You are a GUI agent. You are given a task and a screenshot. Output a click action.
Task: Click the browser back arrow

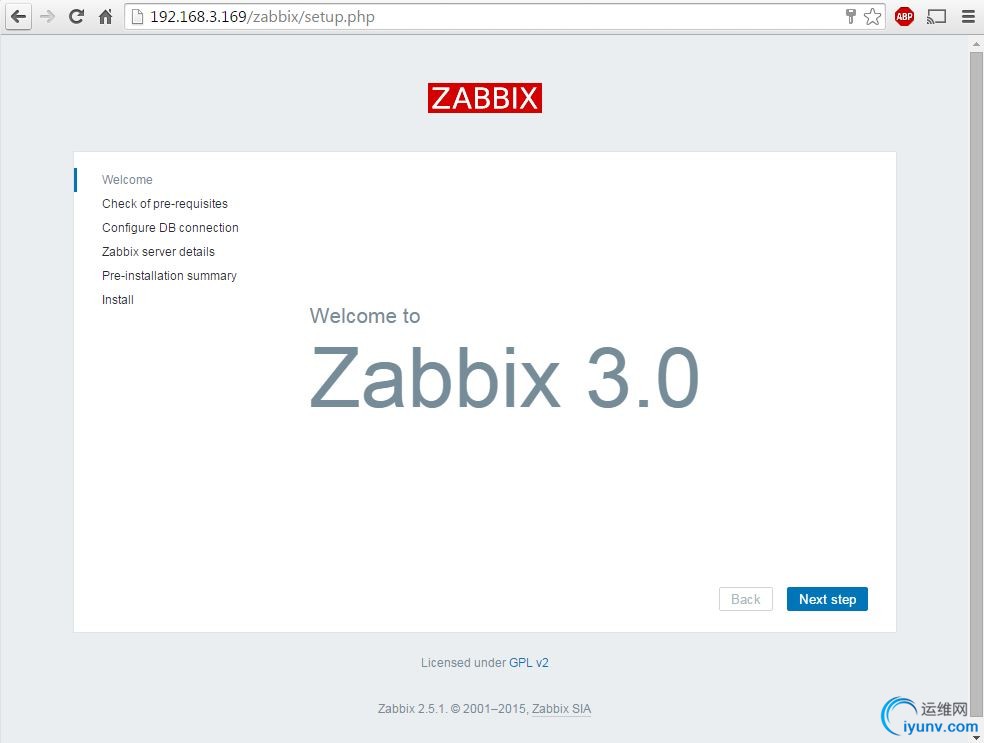pyautogui.click(x=18, y=17)
